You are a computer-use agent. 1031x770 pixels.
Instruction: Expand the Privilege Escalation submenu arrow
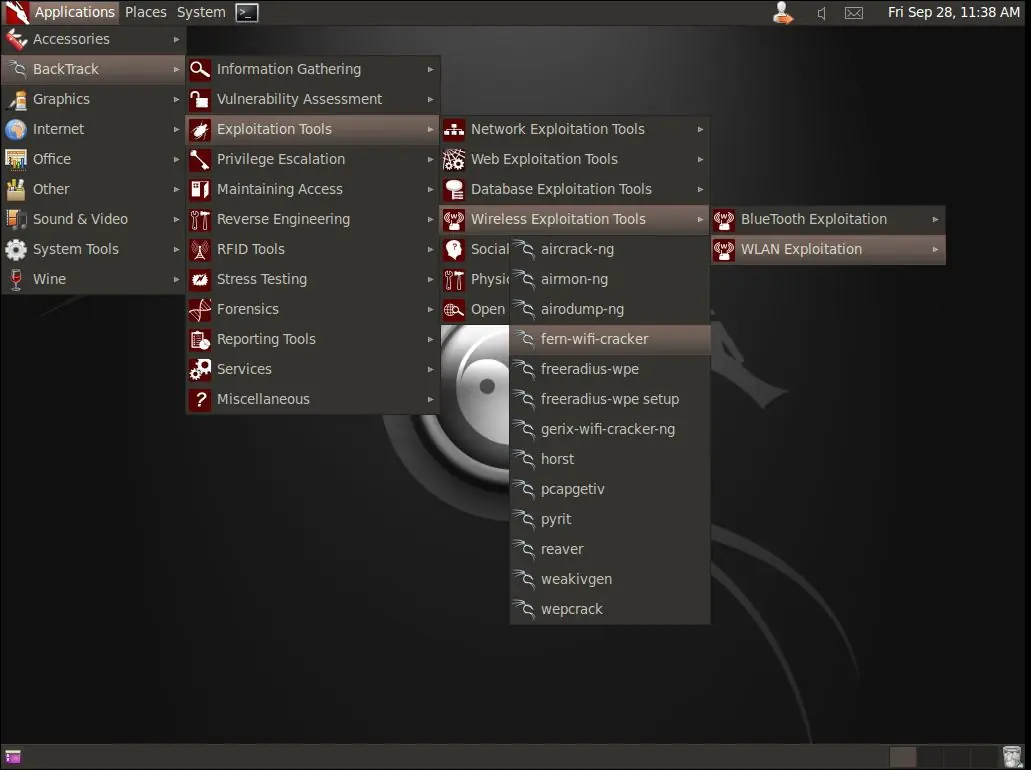pyautogui.click(x=430, y=159)
